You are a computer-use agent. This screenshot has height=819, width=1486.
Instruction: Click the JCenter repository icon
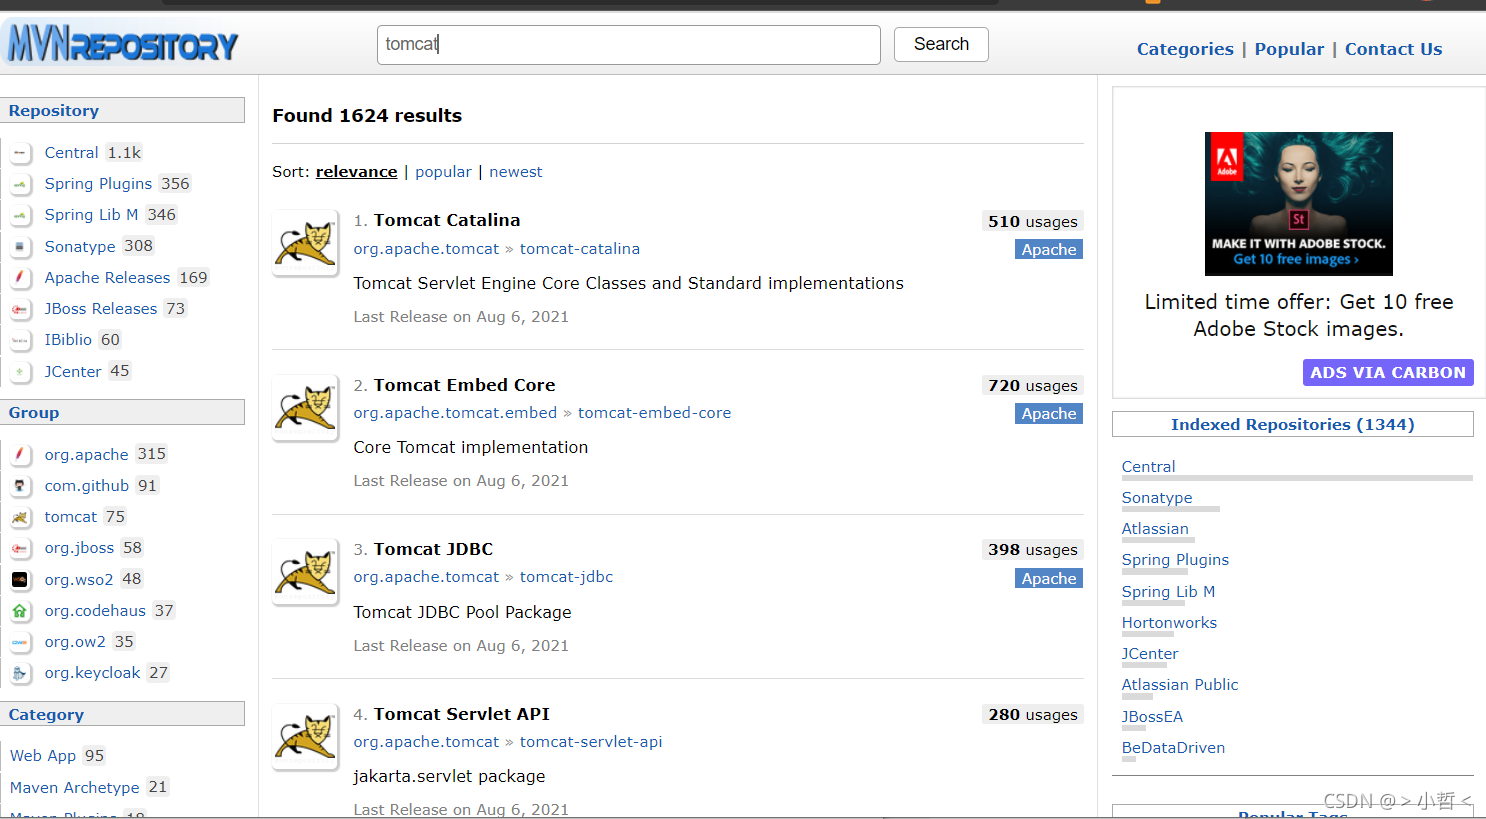[20, 371]
